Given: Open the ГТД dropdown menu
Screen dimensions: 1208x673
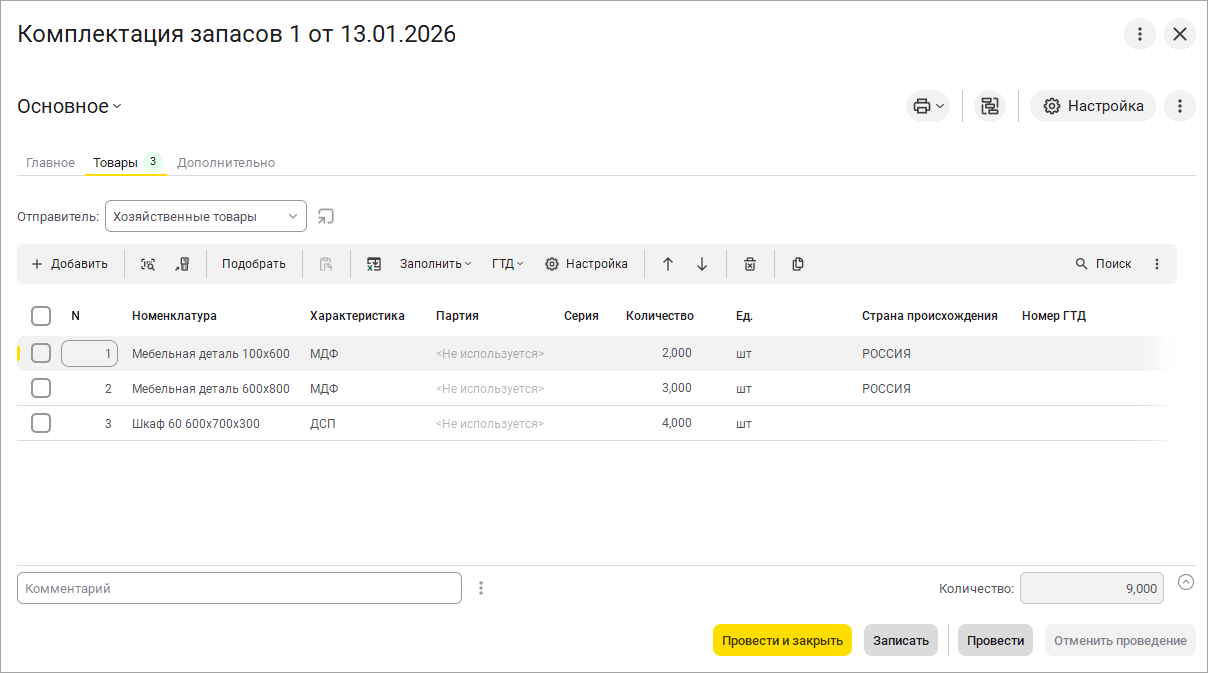Looking at the screenshot, I should click(x=507, y=264).
